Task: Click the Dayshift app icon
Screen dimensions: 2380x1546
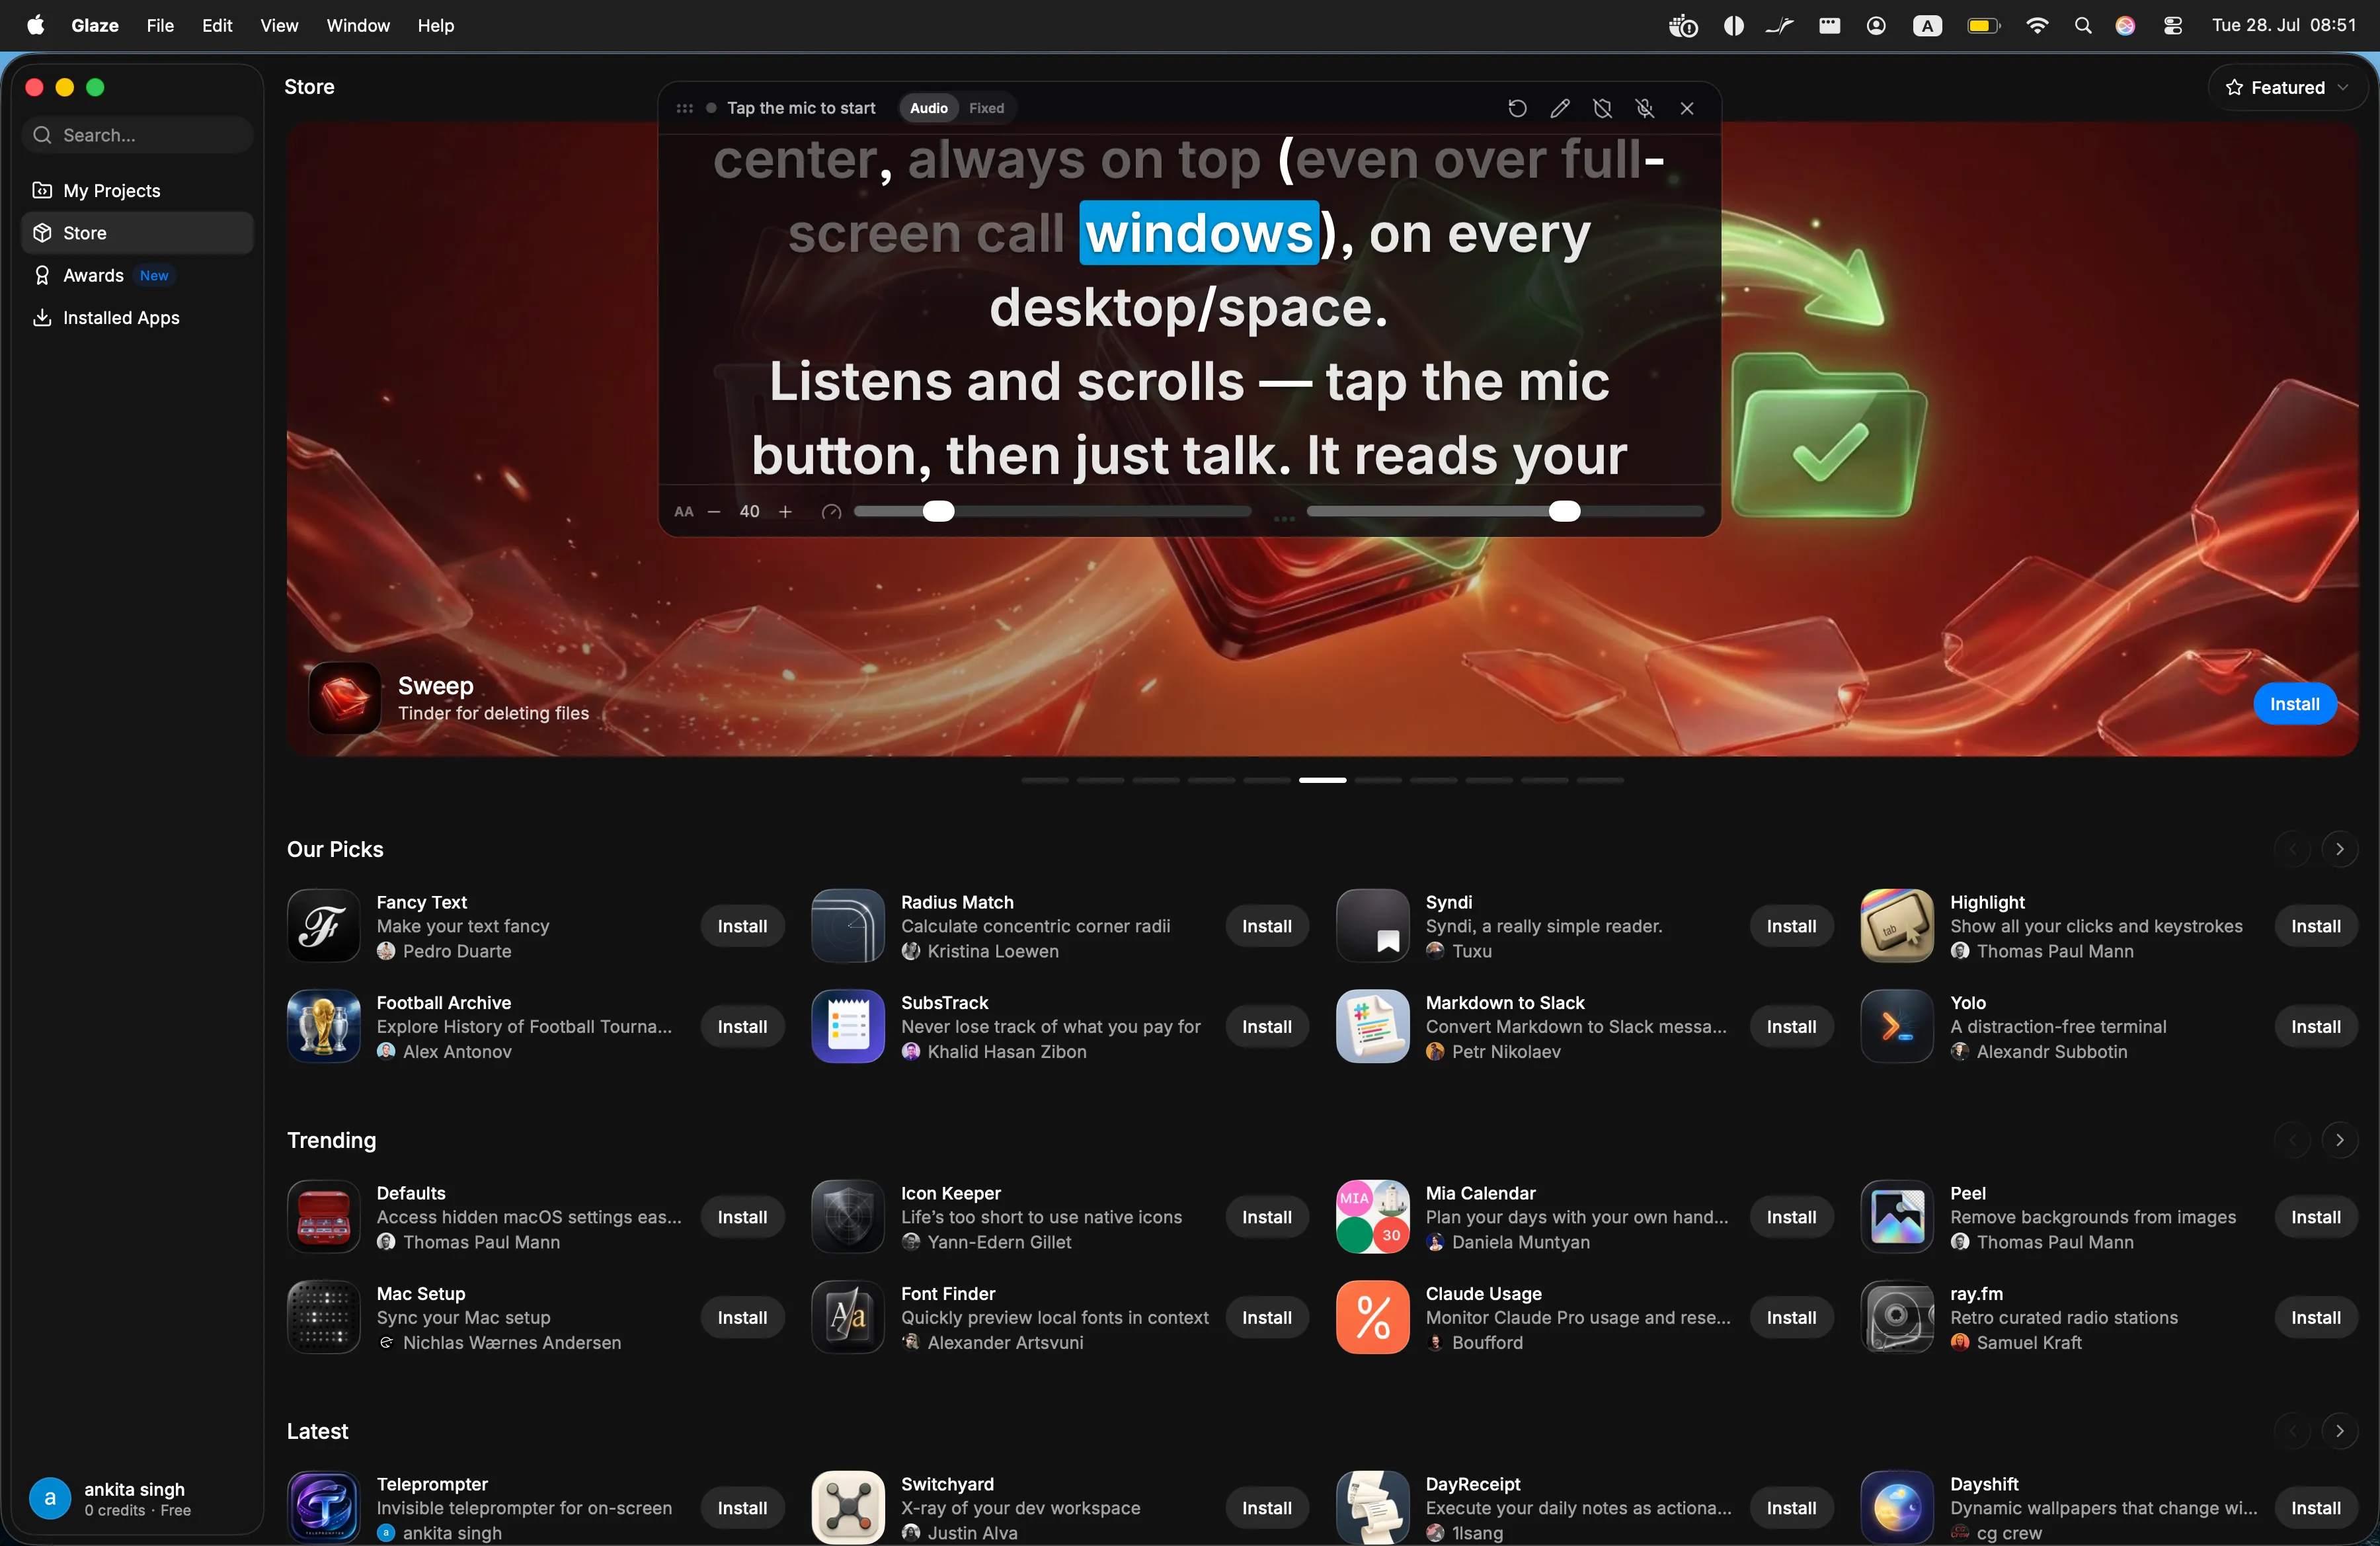Action: [x=1897, y=1508]
